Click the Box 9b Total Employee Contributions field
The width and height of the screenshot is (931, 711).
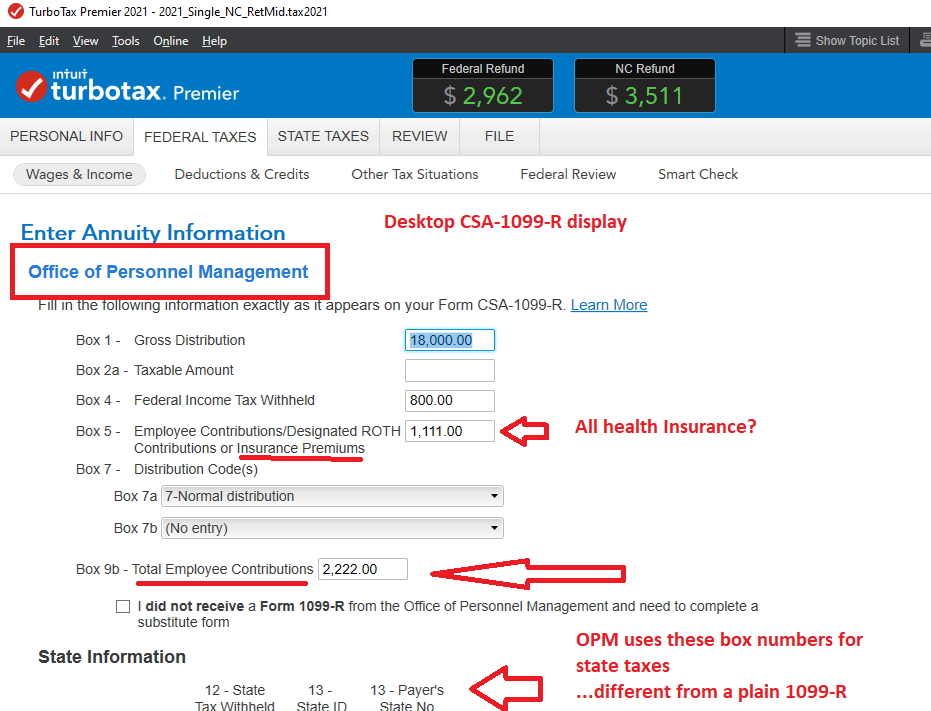[x=363, y=569]
